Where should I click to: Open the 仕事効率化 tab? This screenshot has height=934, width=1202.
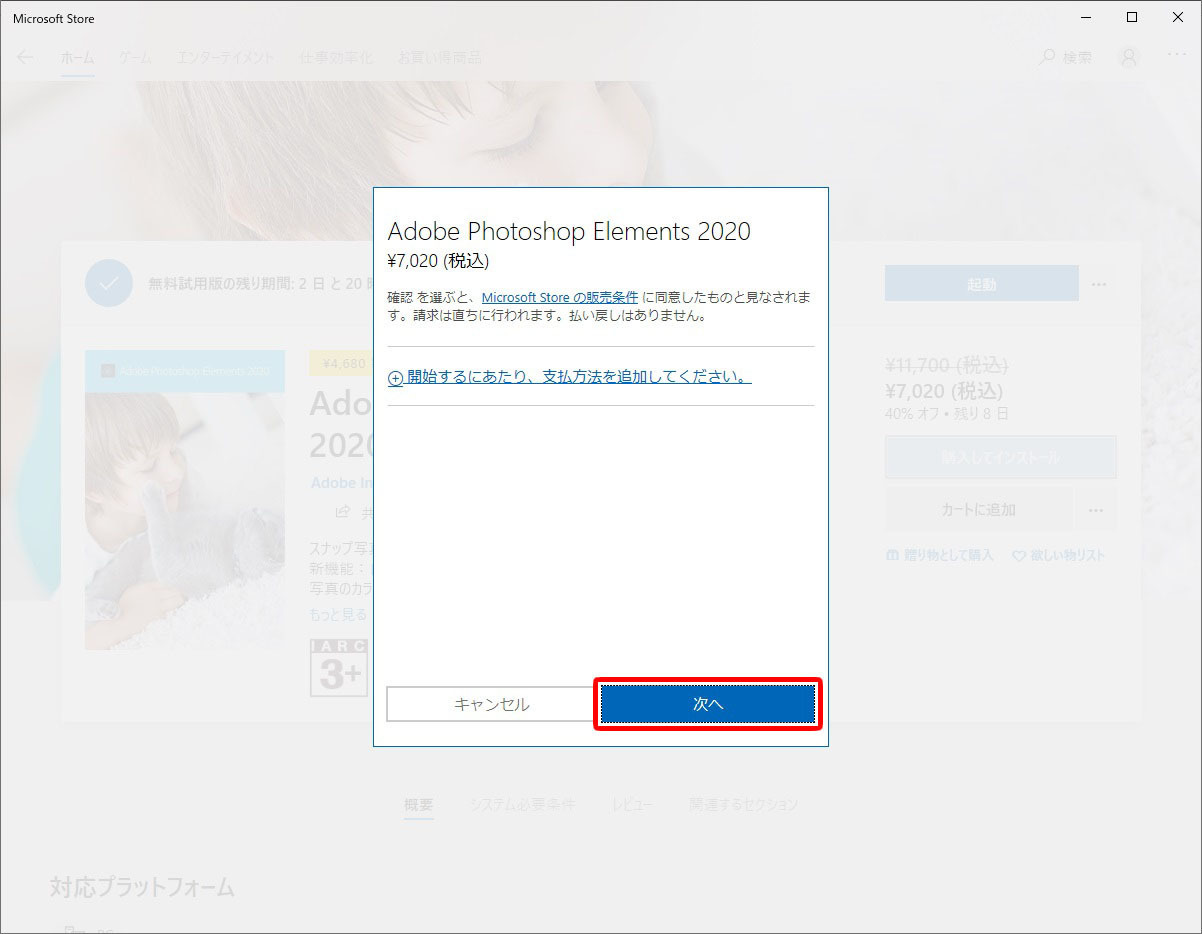336,57
